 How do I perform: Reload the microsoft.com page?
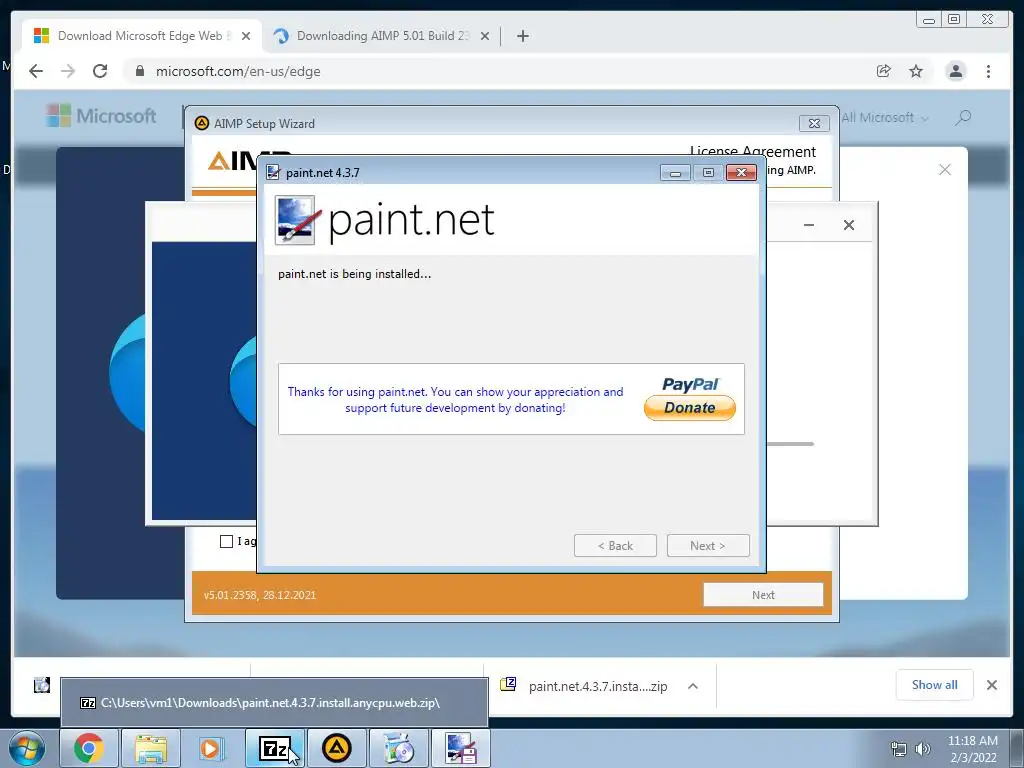coord(100,71)
